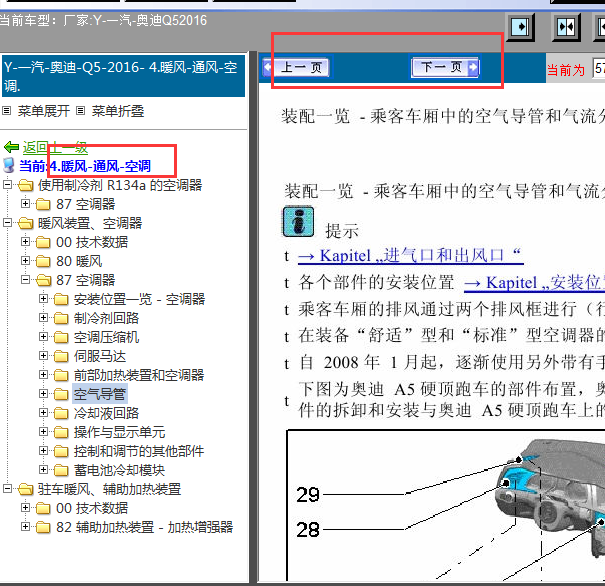Click the split-panels center layout icon
This screenshot has width=605, height=586.
(566, 27)
